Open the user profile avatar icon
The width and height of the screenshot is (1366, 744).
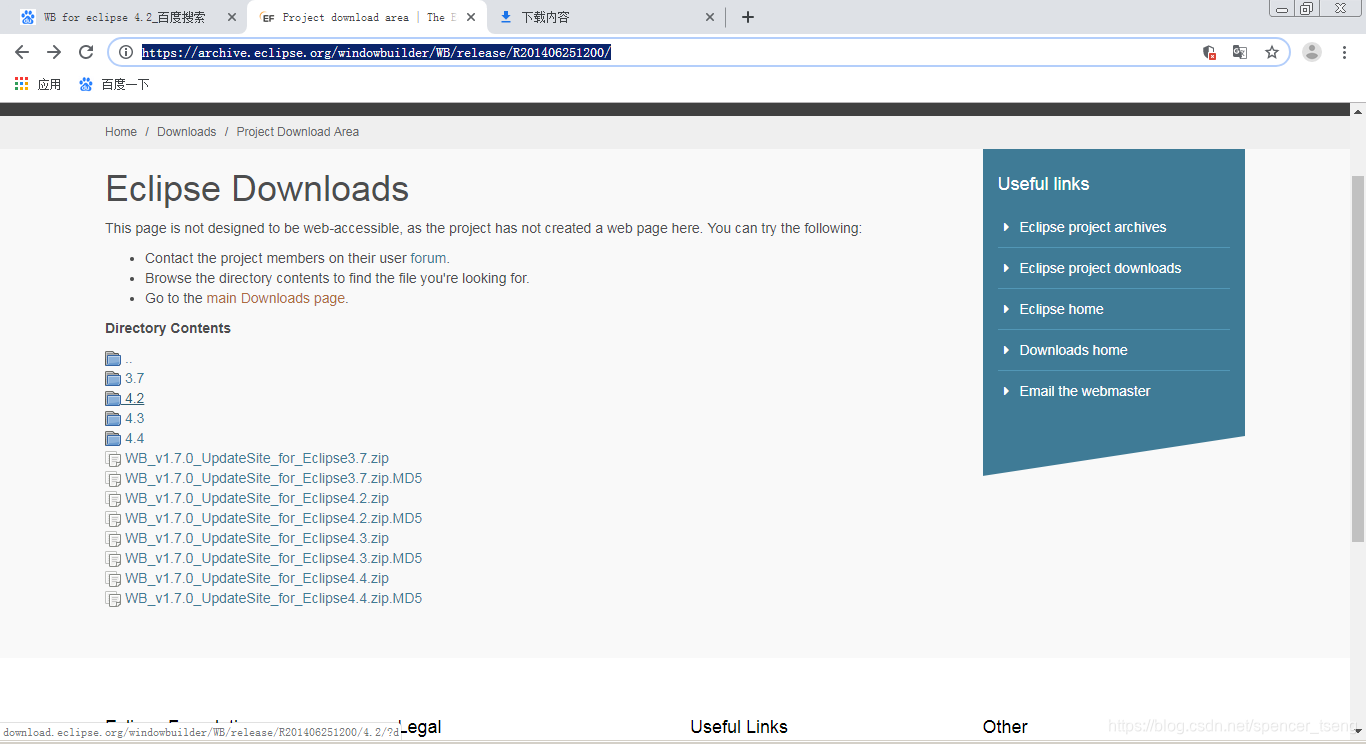pyautogui.click(x=1312, y=52)
